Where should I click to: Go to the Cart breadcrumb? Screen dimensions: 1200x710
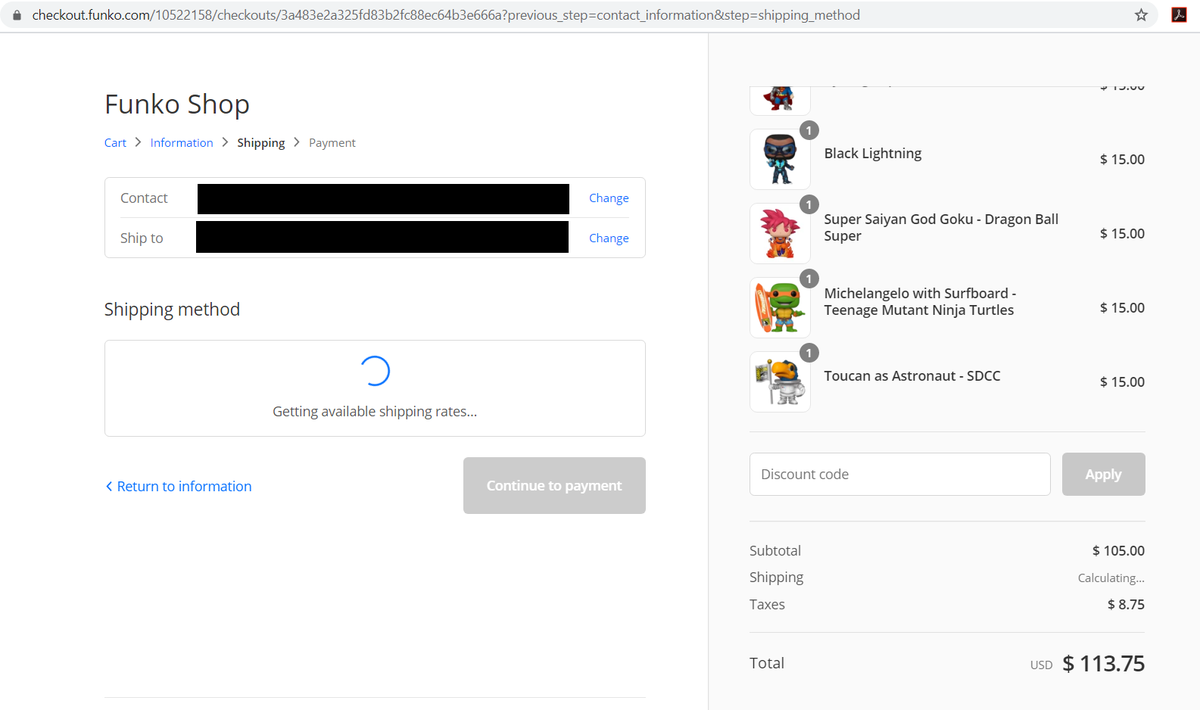pos(115,143)
